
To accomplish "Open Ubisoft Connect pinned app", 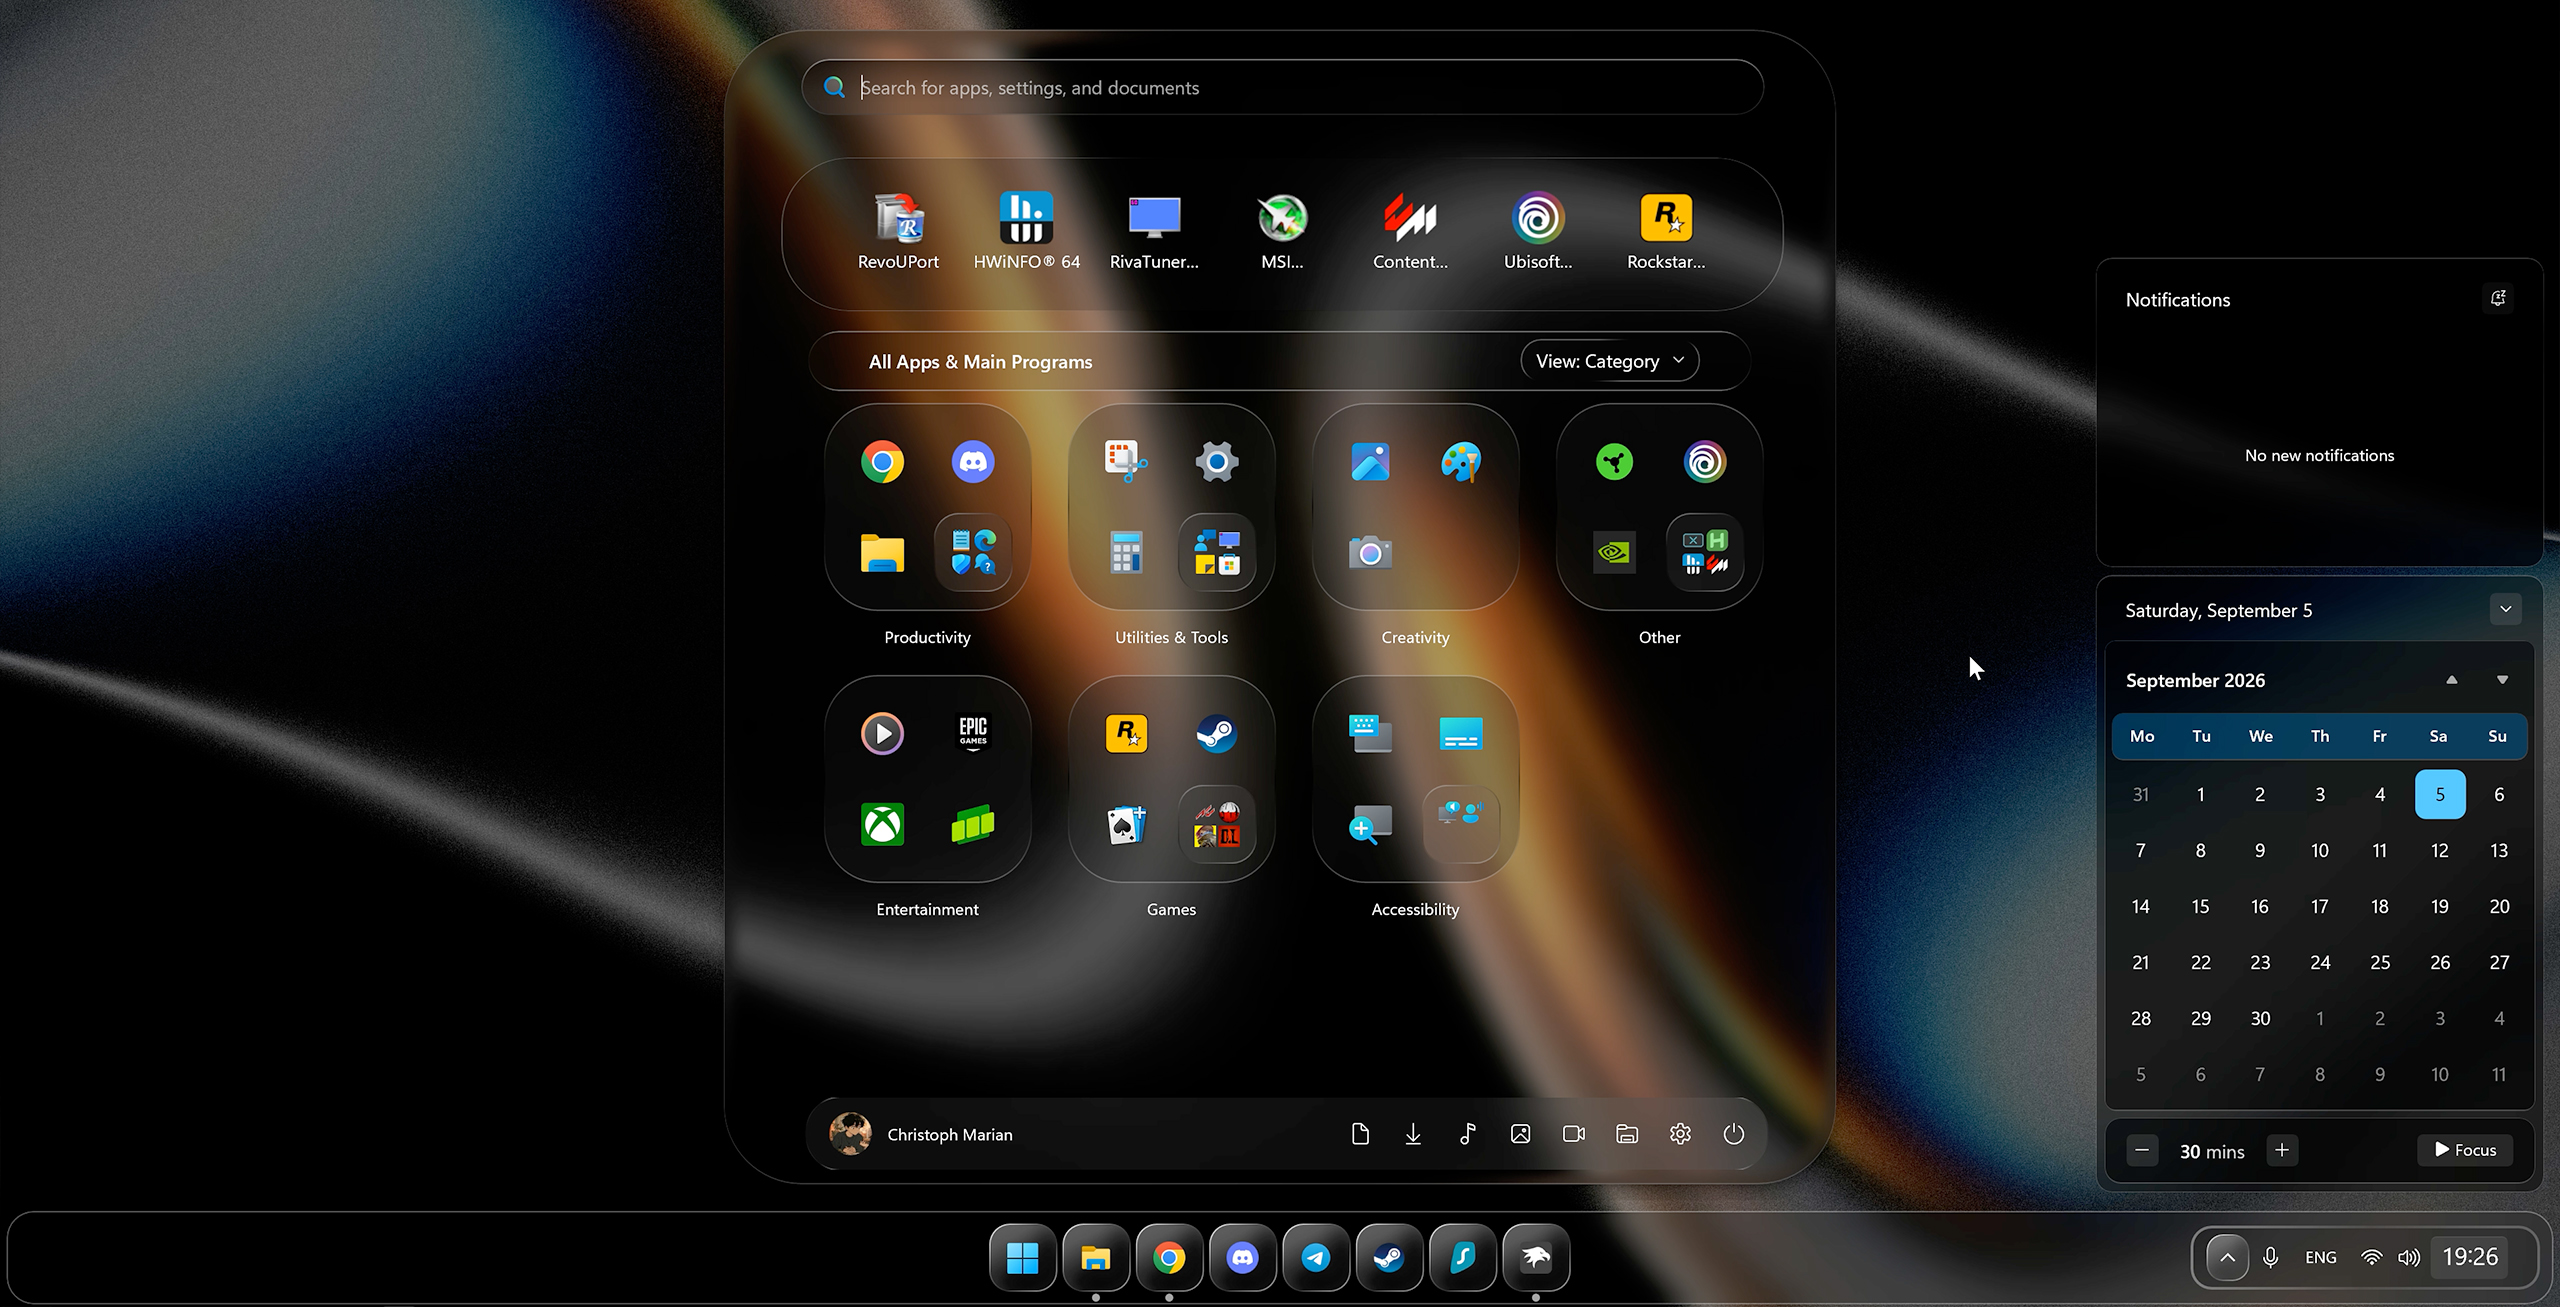I will (x=1538, y=231).
